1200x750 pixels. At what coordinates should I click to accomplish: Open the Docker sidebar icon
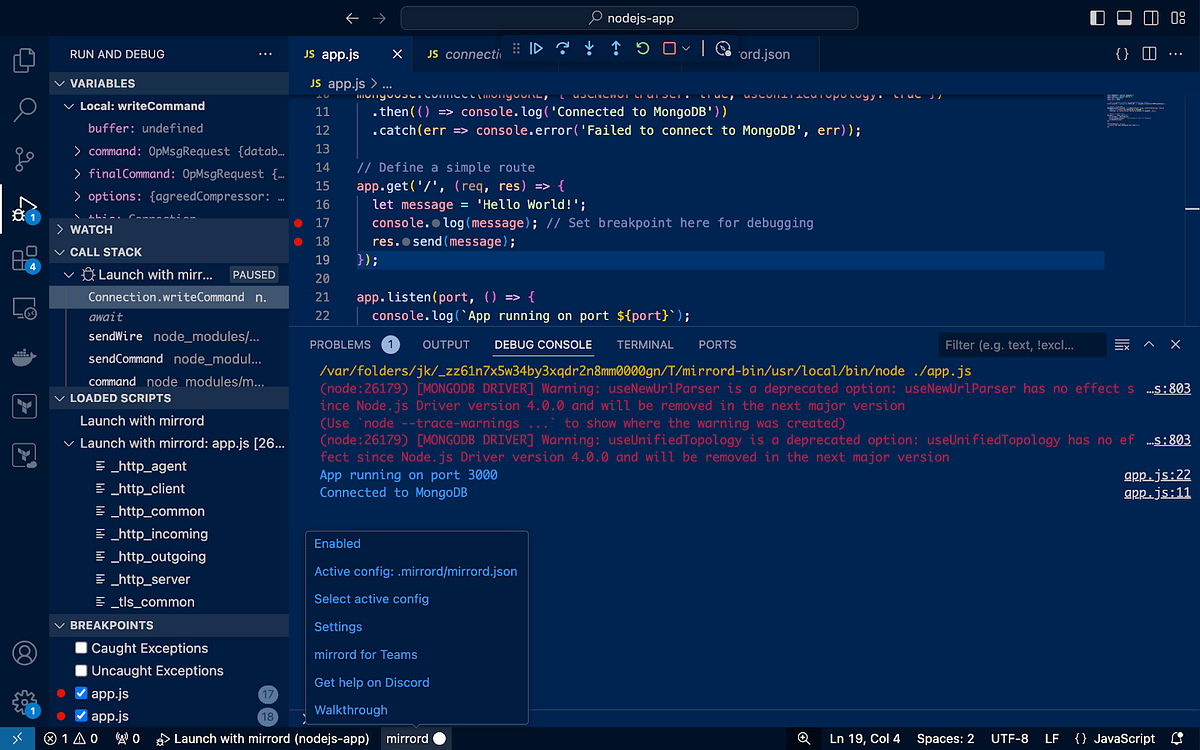pyautogui.click(x=24, y=357)
